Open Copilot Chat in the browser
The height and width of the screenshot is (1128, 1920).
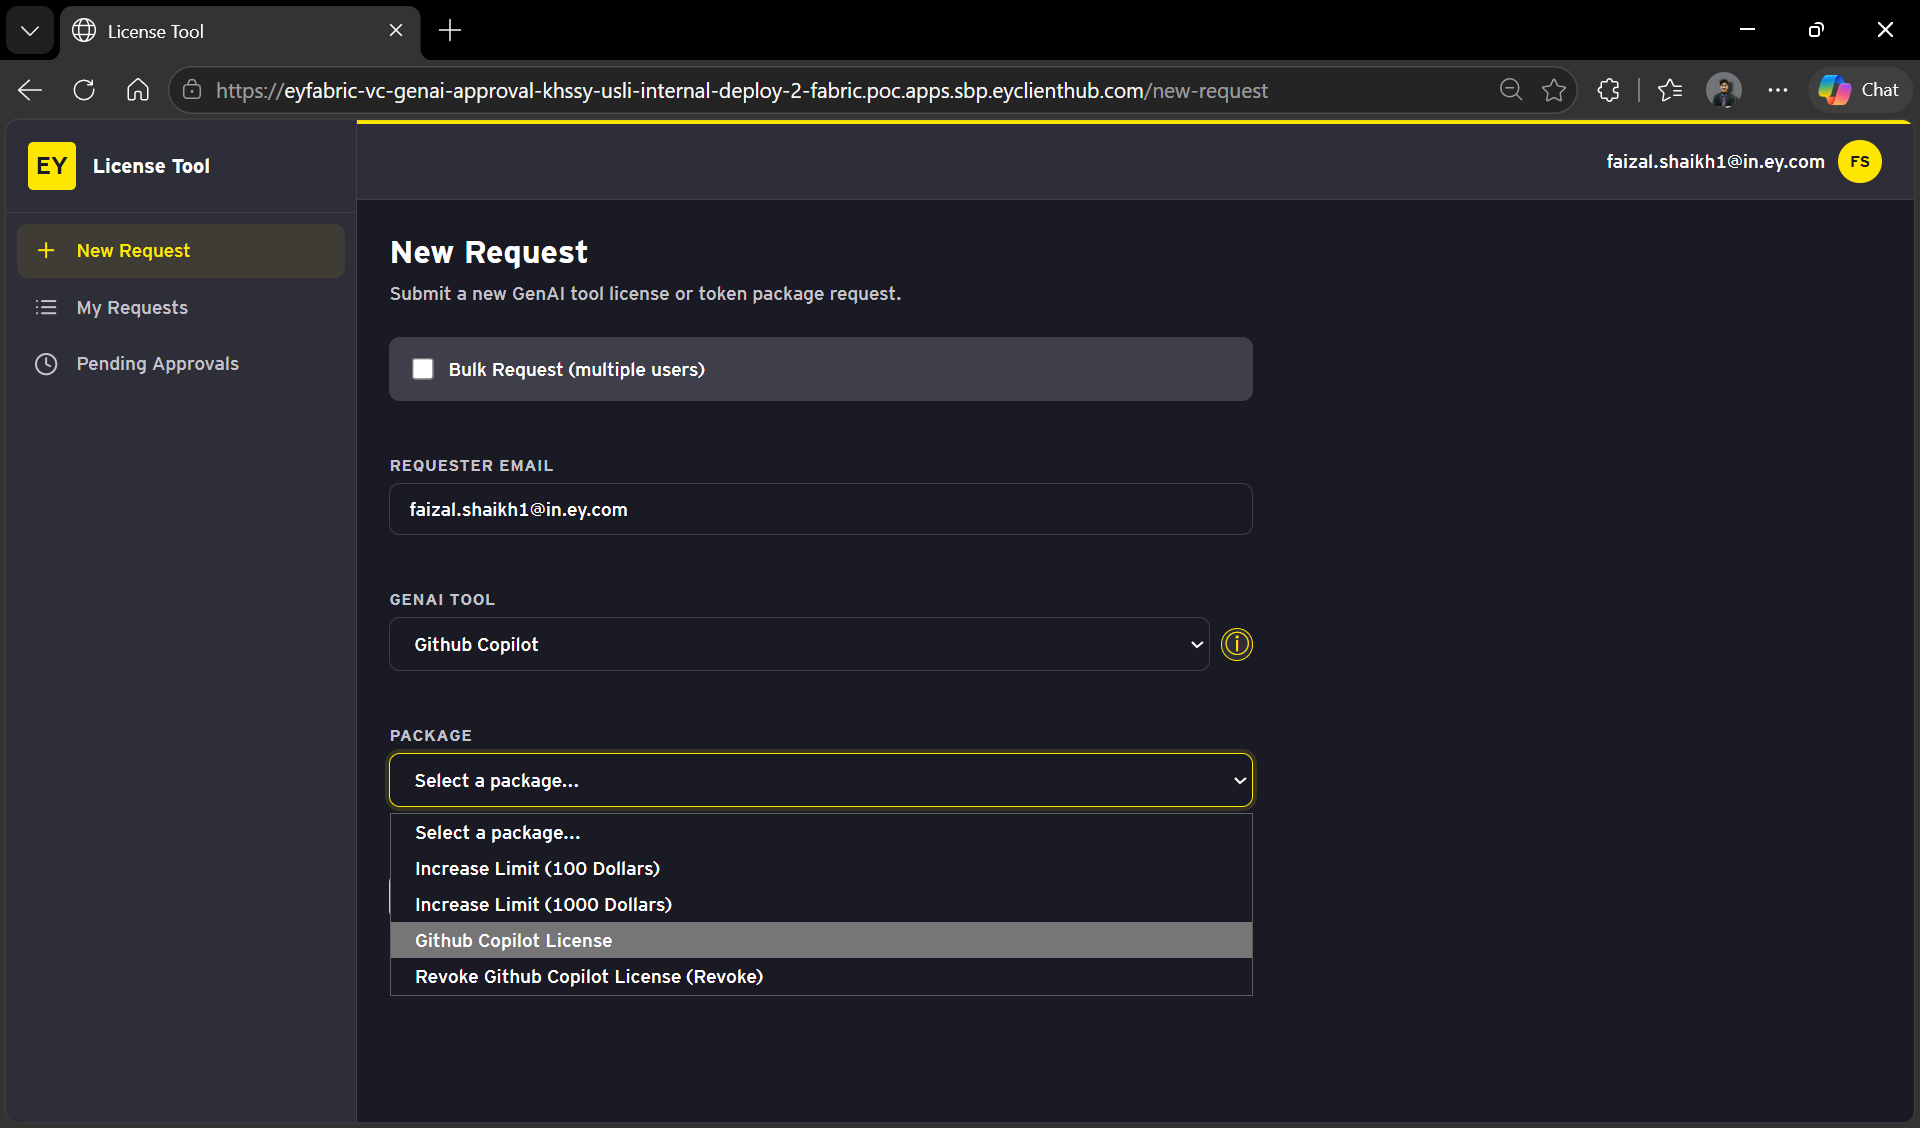1860,90
